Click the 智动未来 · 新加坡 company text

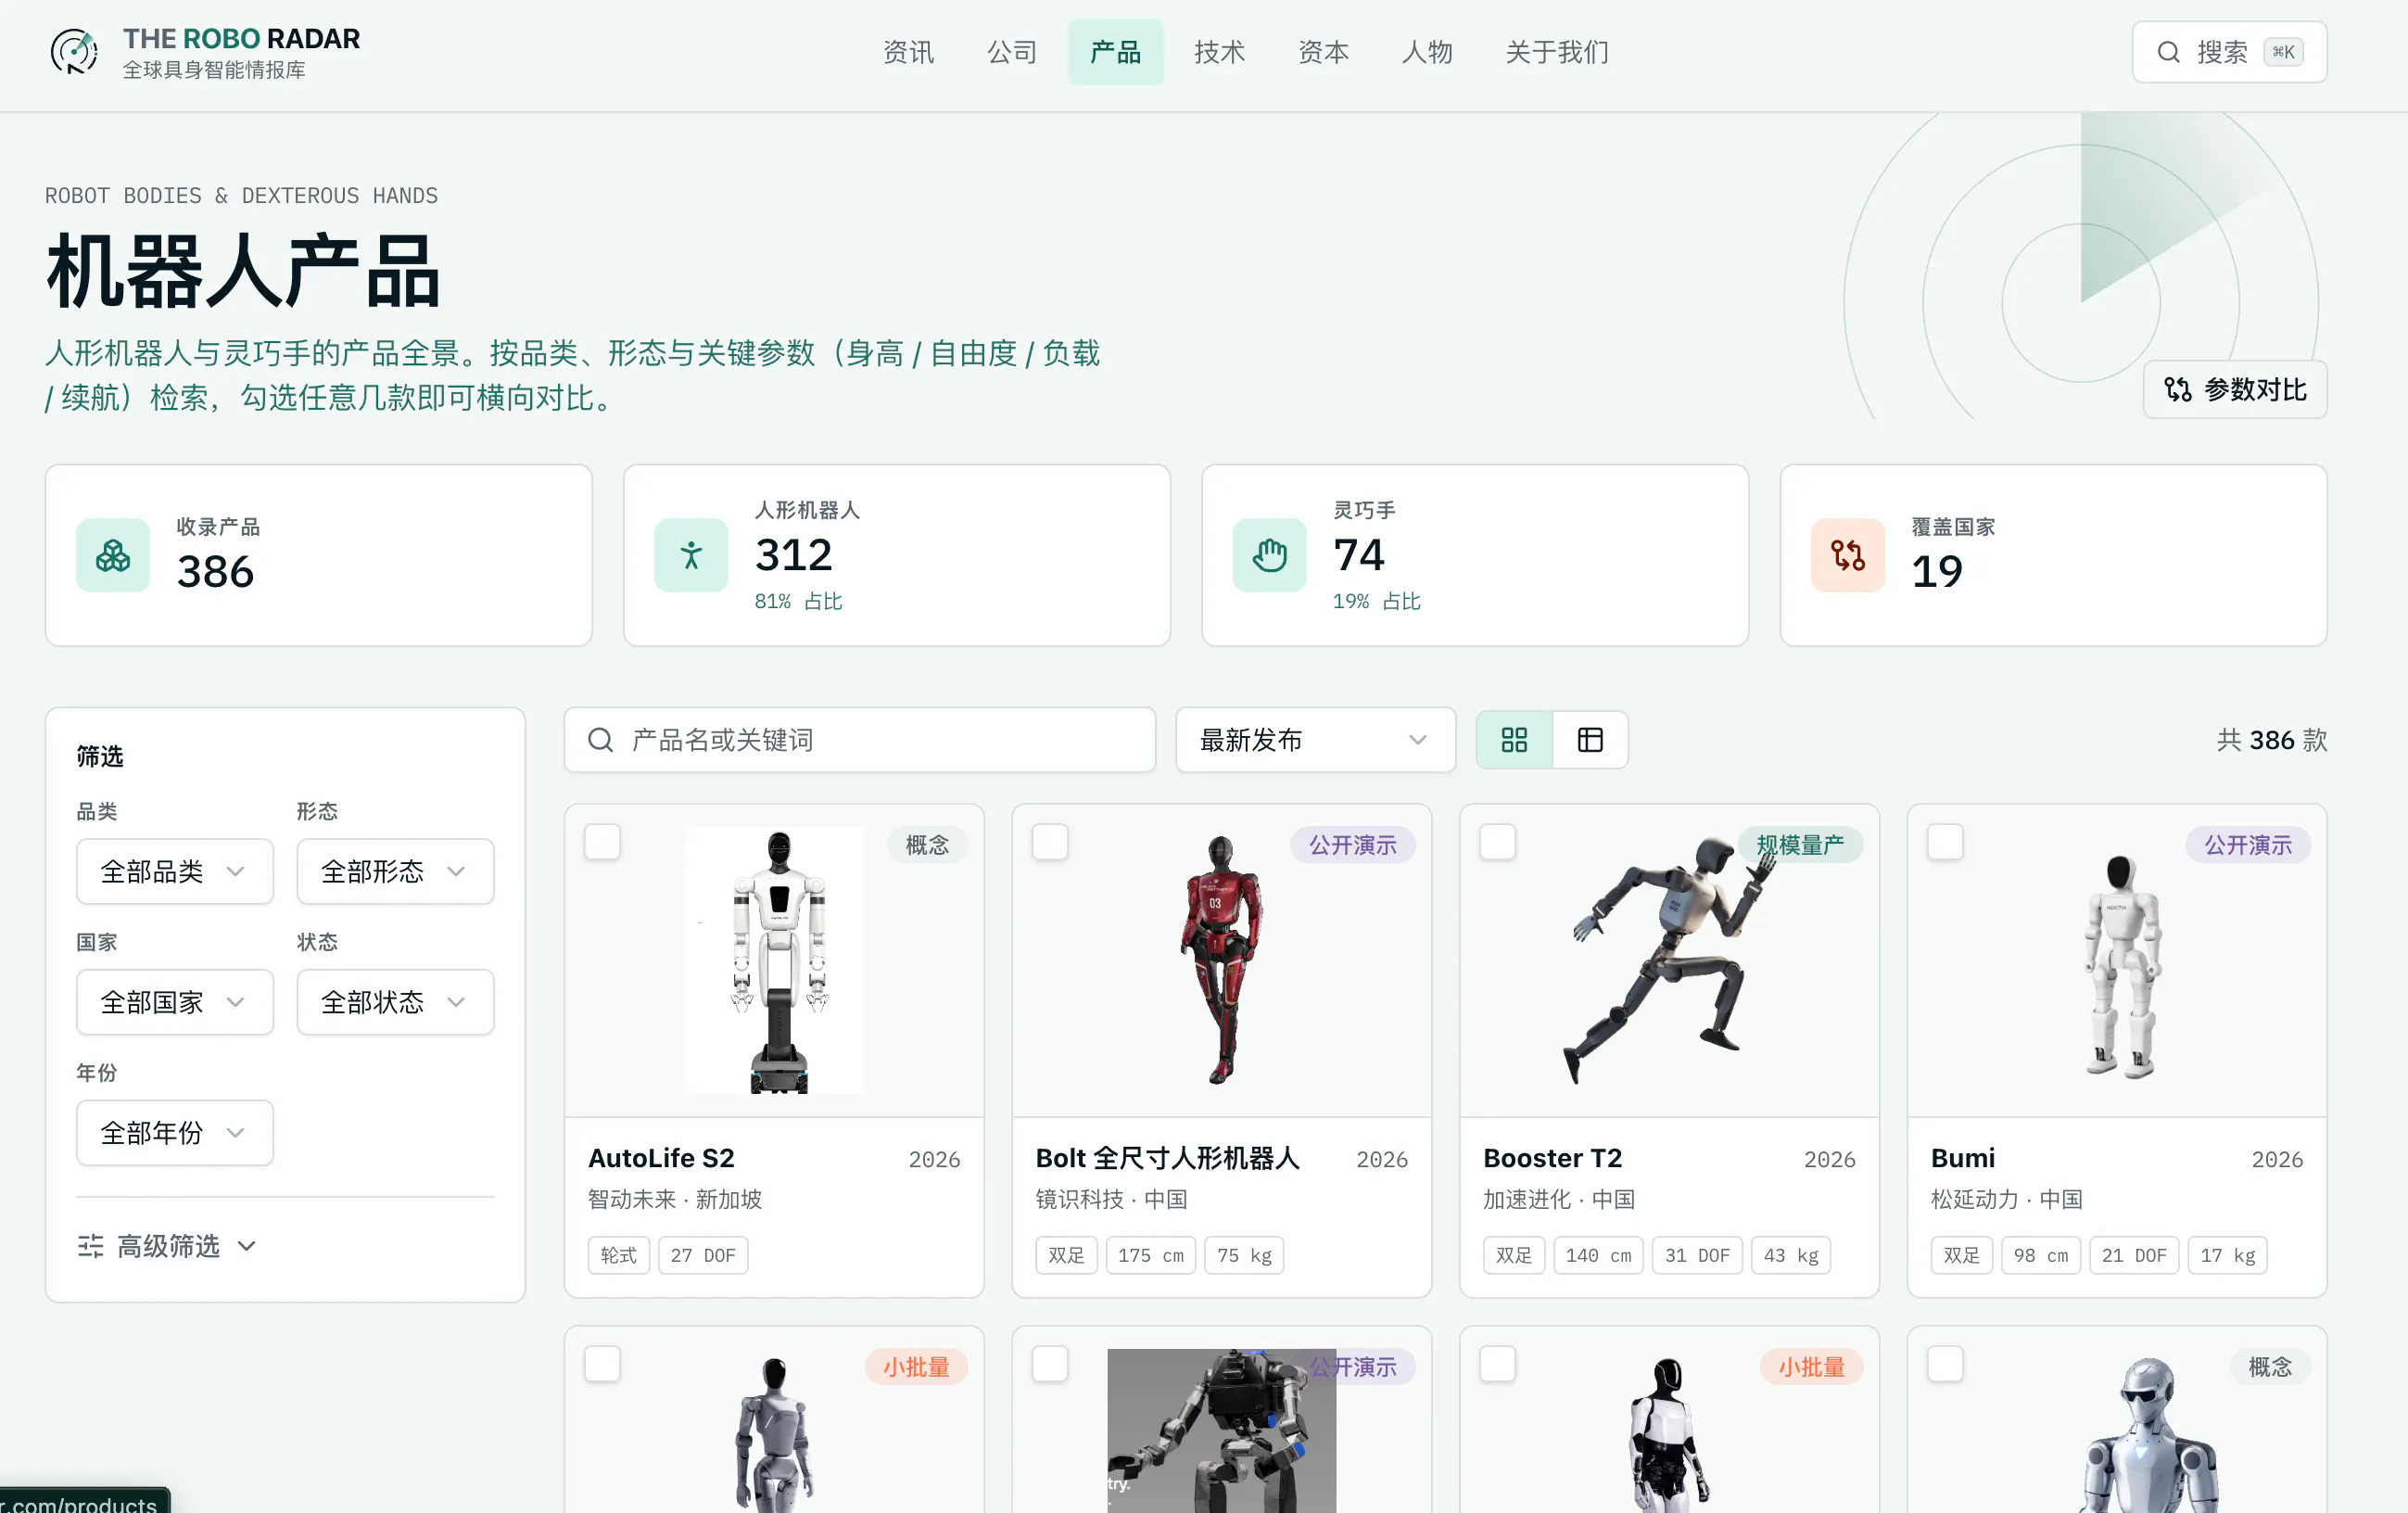point(674,1199)
